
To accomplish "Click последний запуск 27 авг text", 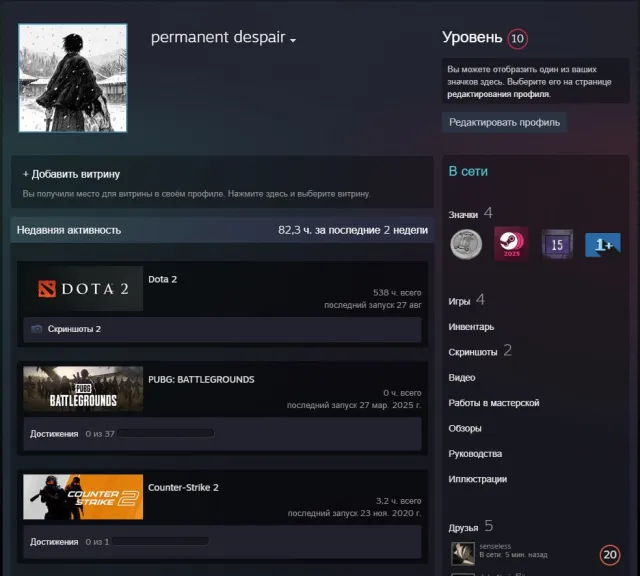I will coord(373,305).
